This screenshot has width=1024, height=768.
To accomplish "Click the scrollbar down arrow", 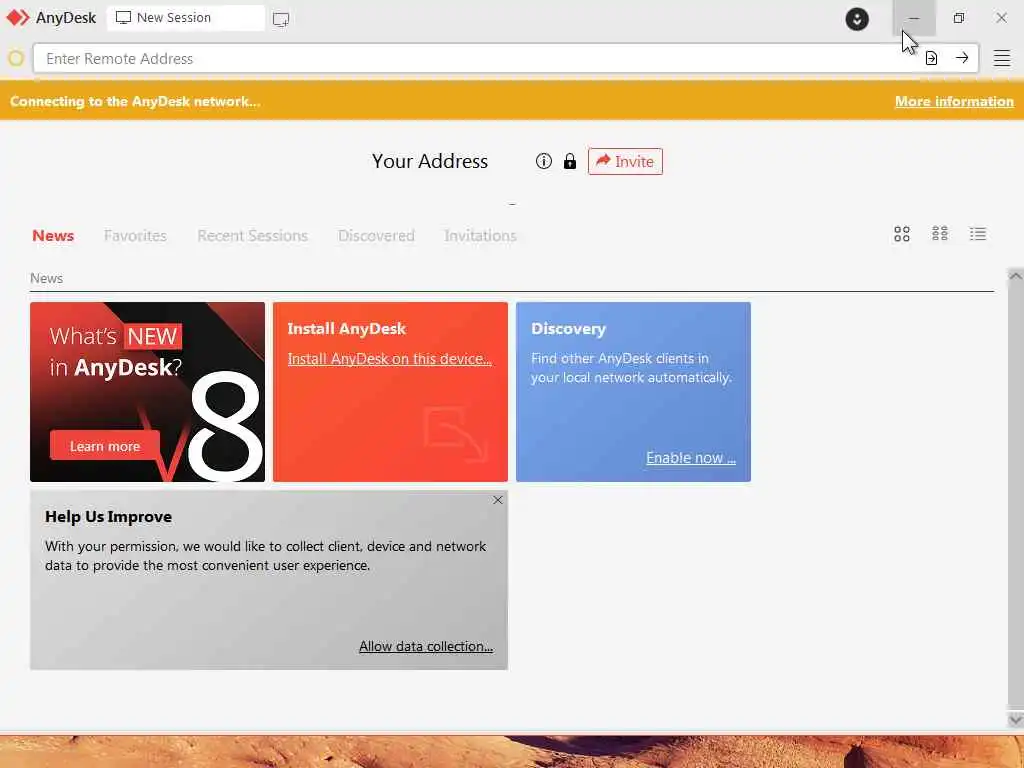I will coord(1015,720).
